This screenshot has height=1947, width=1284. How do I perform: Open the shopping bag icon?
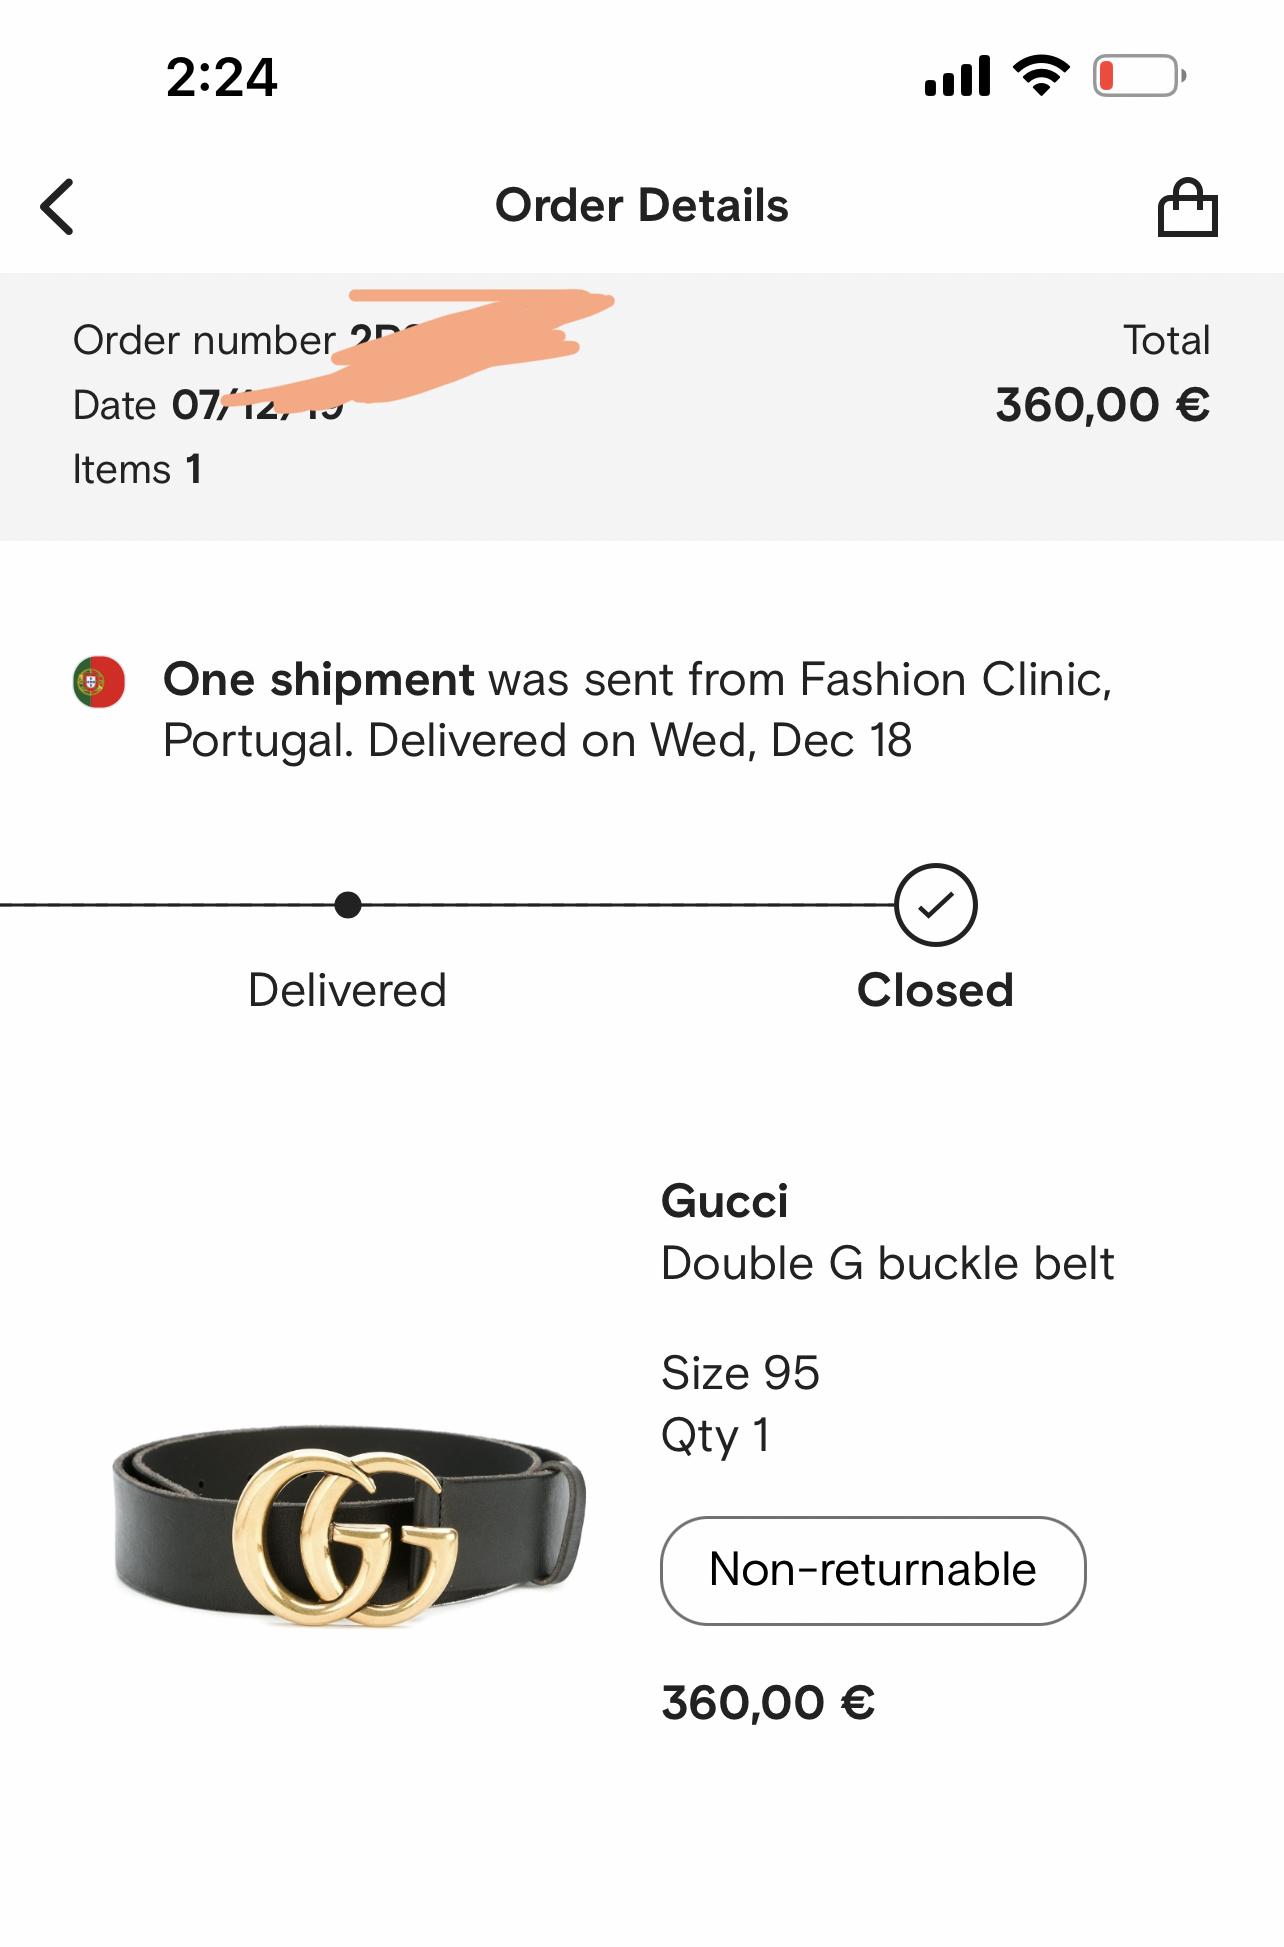pos(1187,207)
